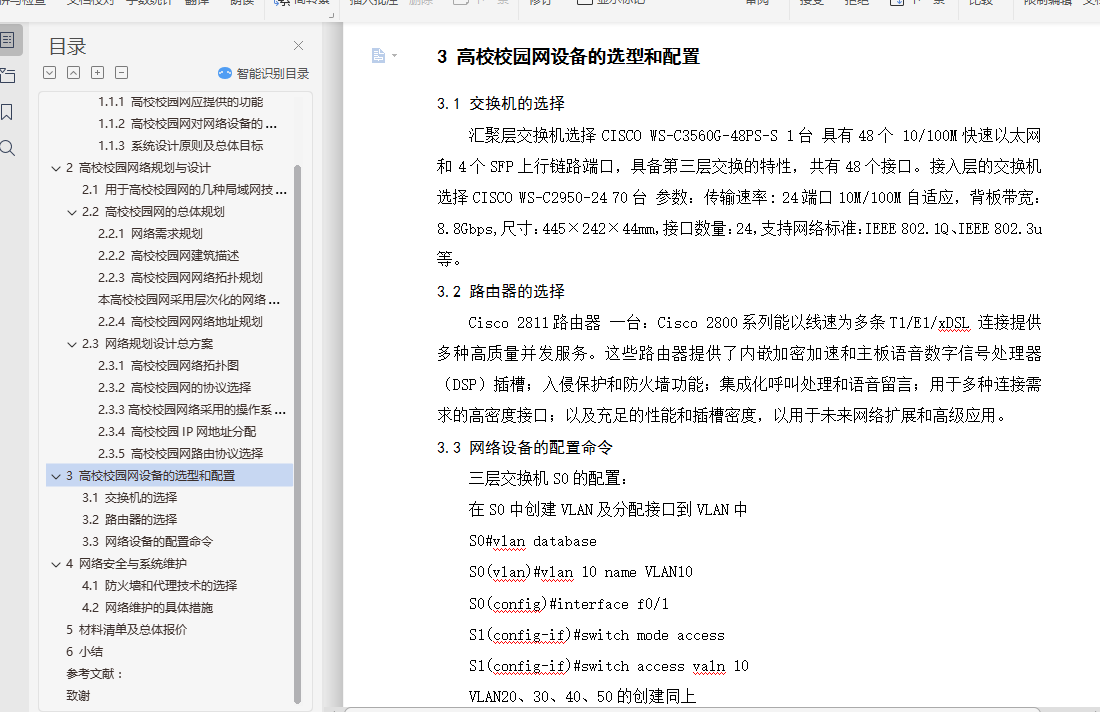The image size is (1100, 712).
Task: Jump to 6 小结 in outline
Action: (84, 651)
